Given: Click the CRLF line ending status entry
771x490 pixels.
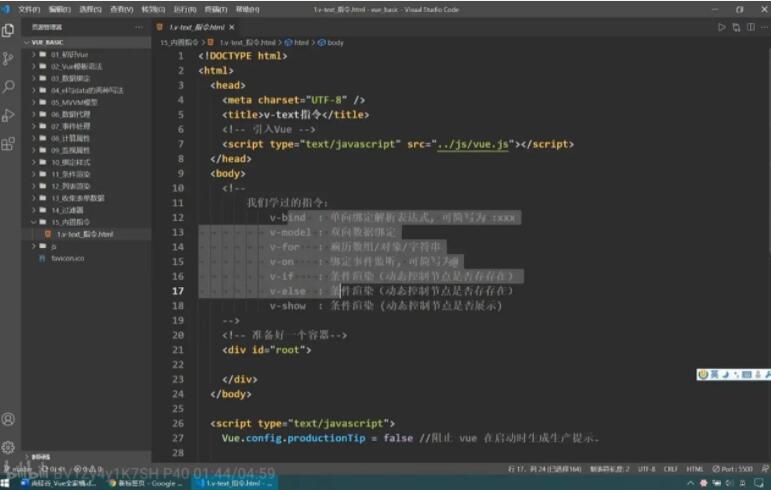Looking at the screenshot, I should 671,469.
